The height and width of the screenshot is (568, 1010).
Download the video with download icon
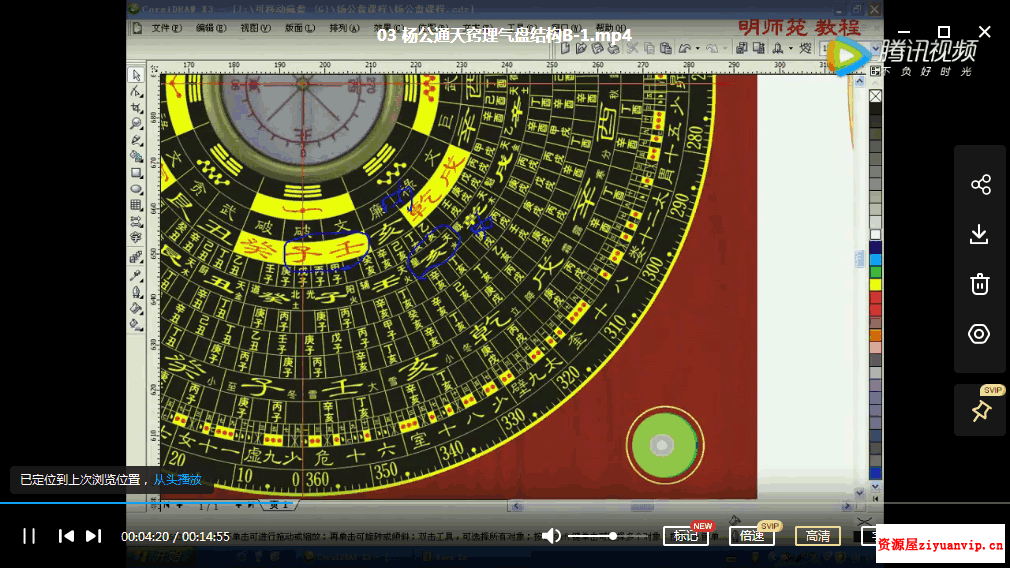[979, 234]
